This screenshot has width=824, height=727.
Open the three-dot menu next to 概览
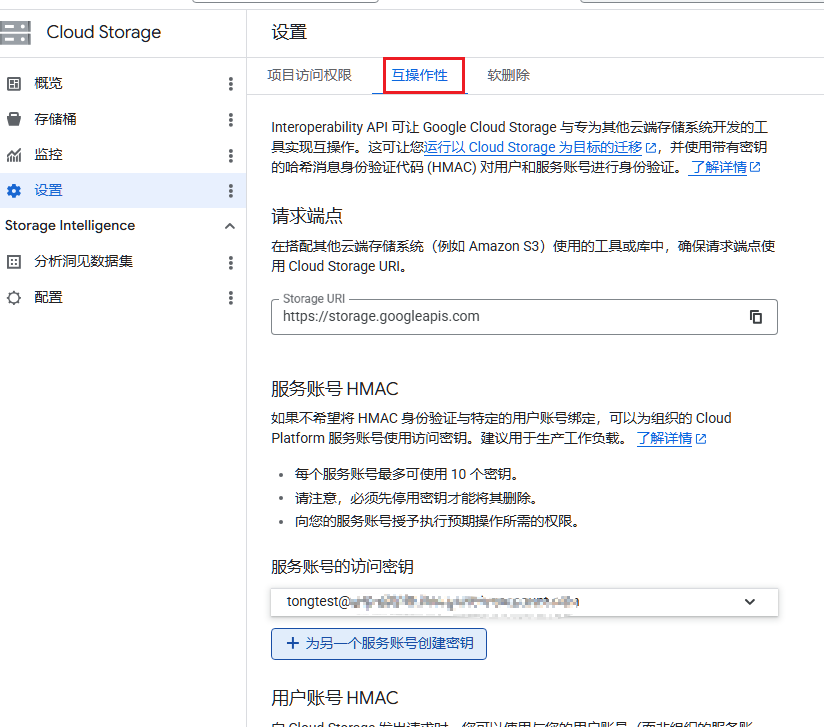tap(231, 84)
